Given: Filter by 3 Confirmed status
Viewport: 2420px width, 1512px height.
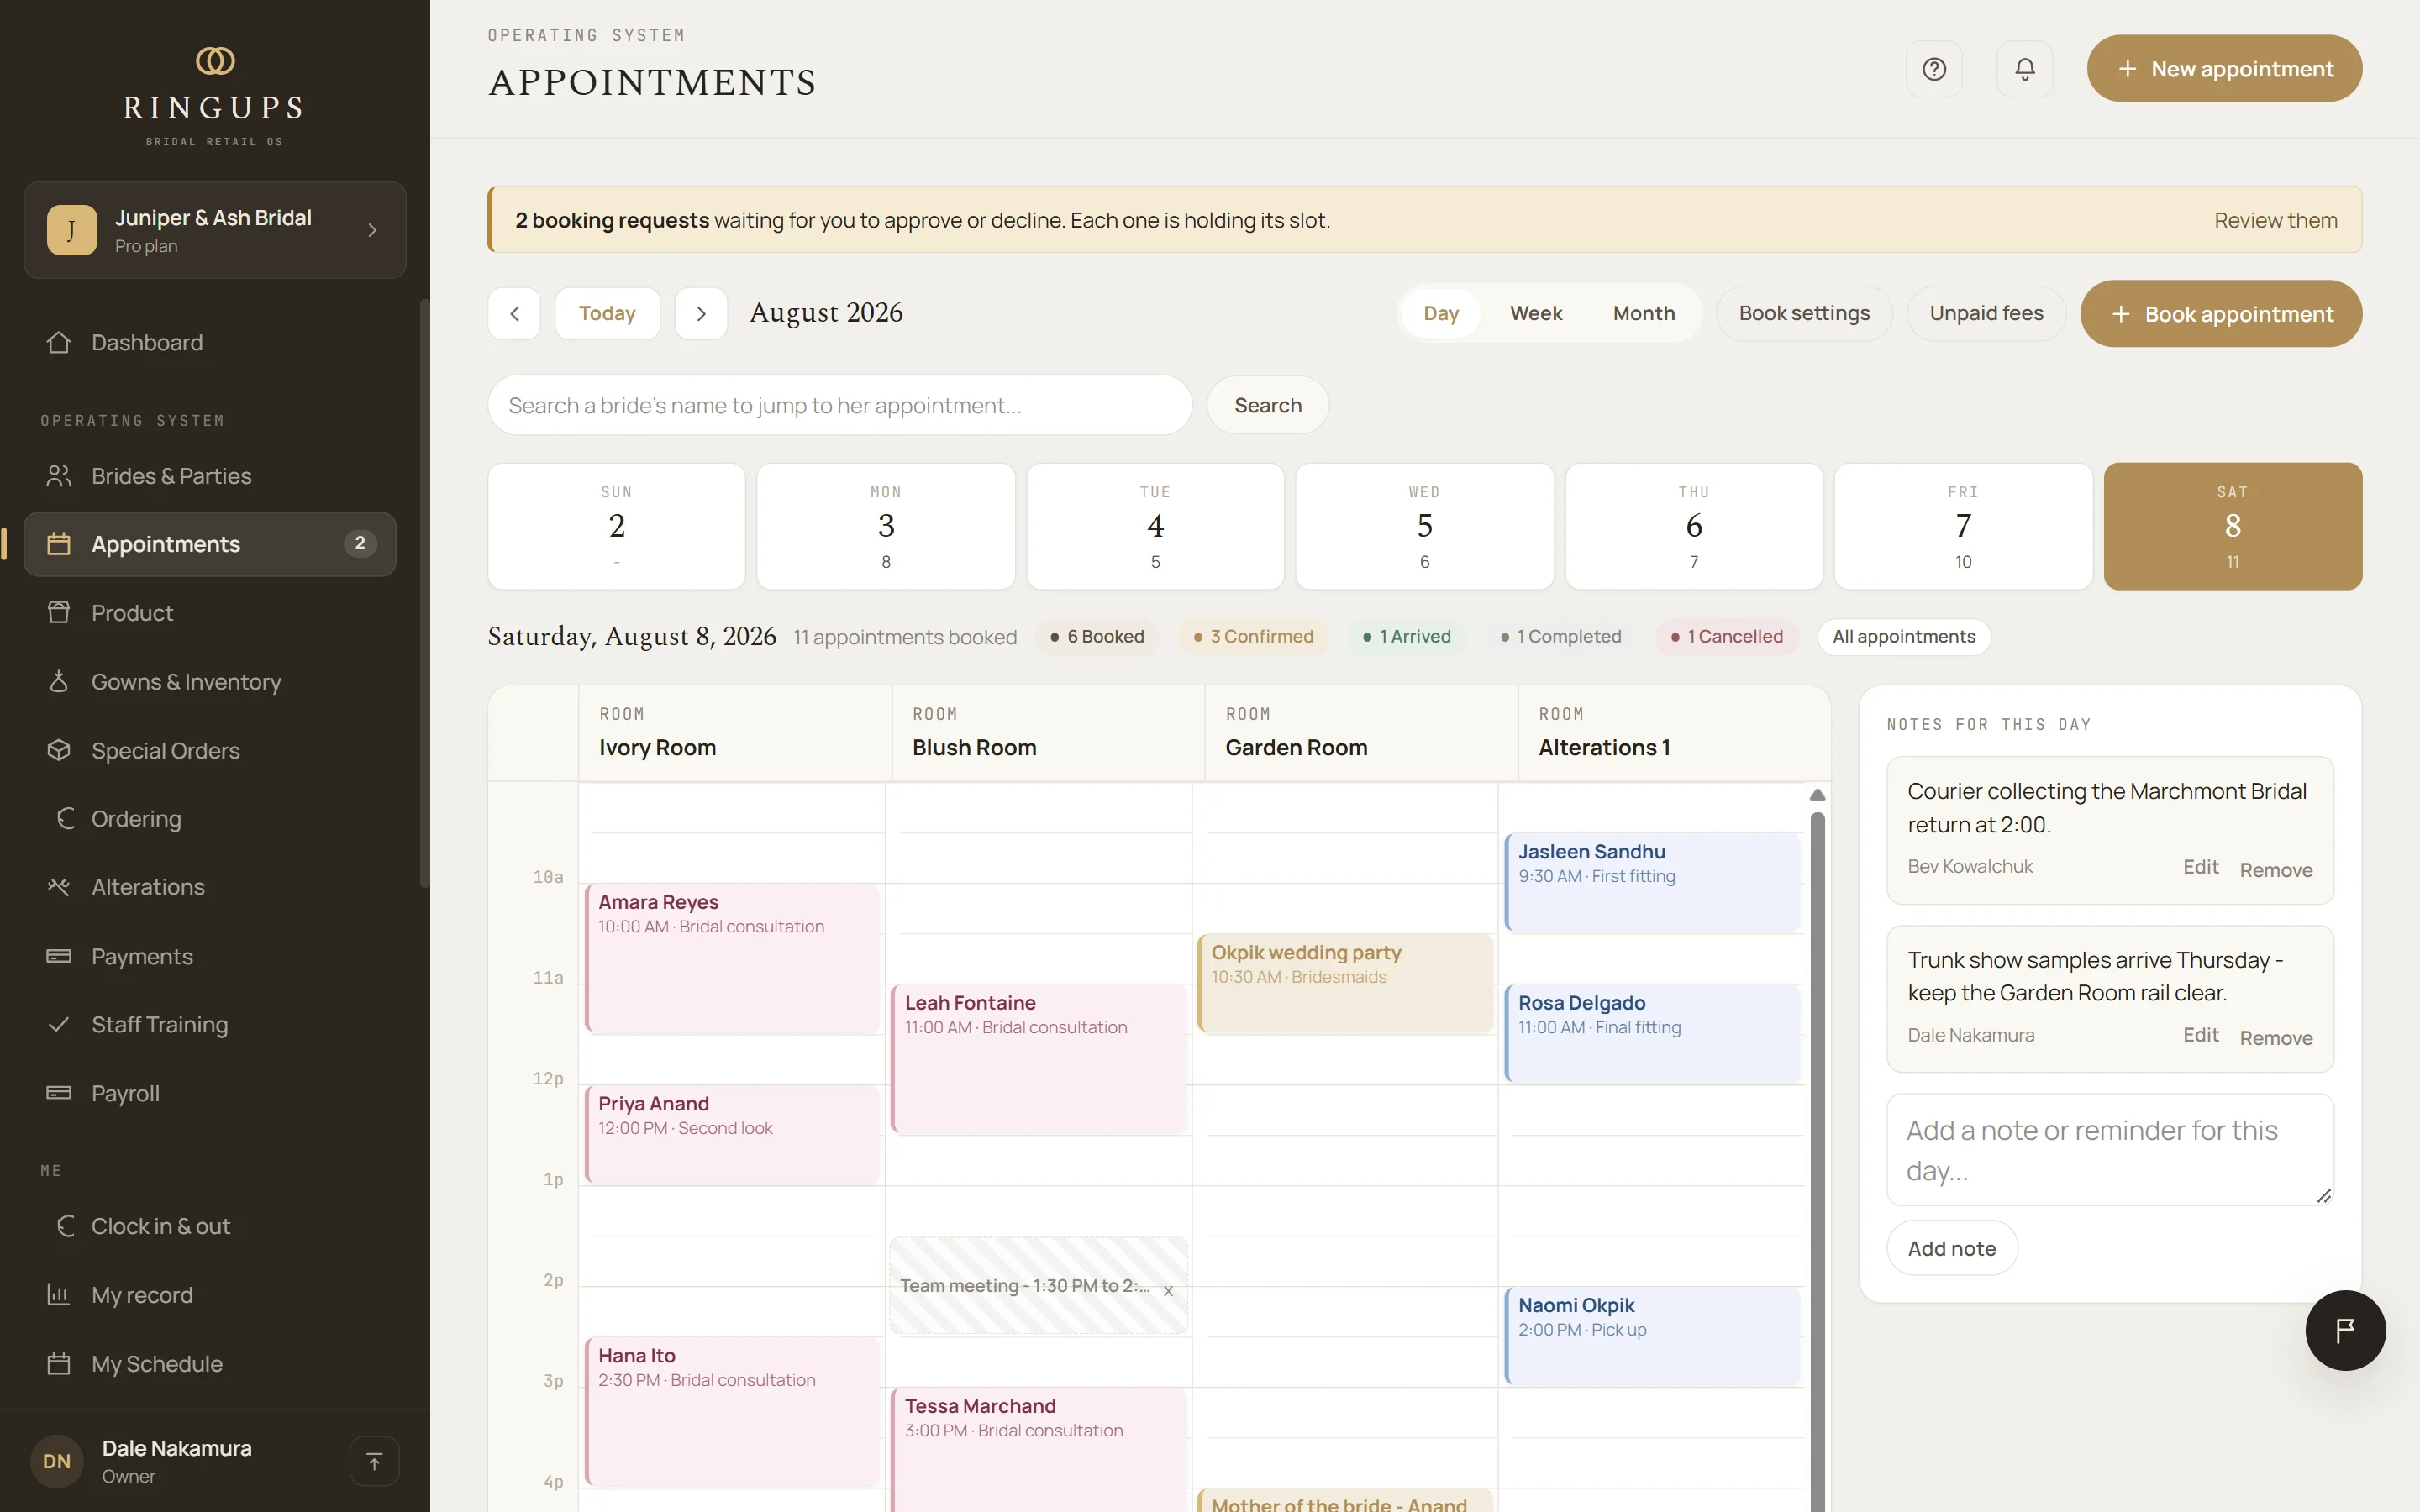Looking at the screenshot, I should click(x=1253, y=637).
